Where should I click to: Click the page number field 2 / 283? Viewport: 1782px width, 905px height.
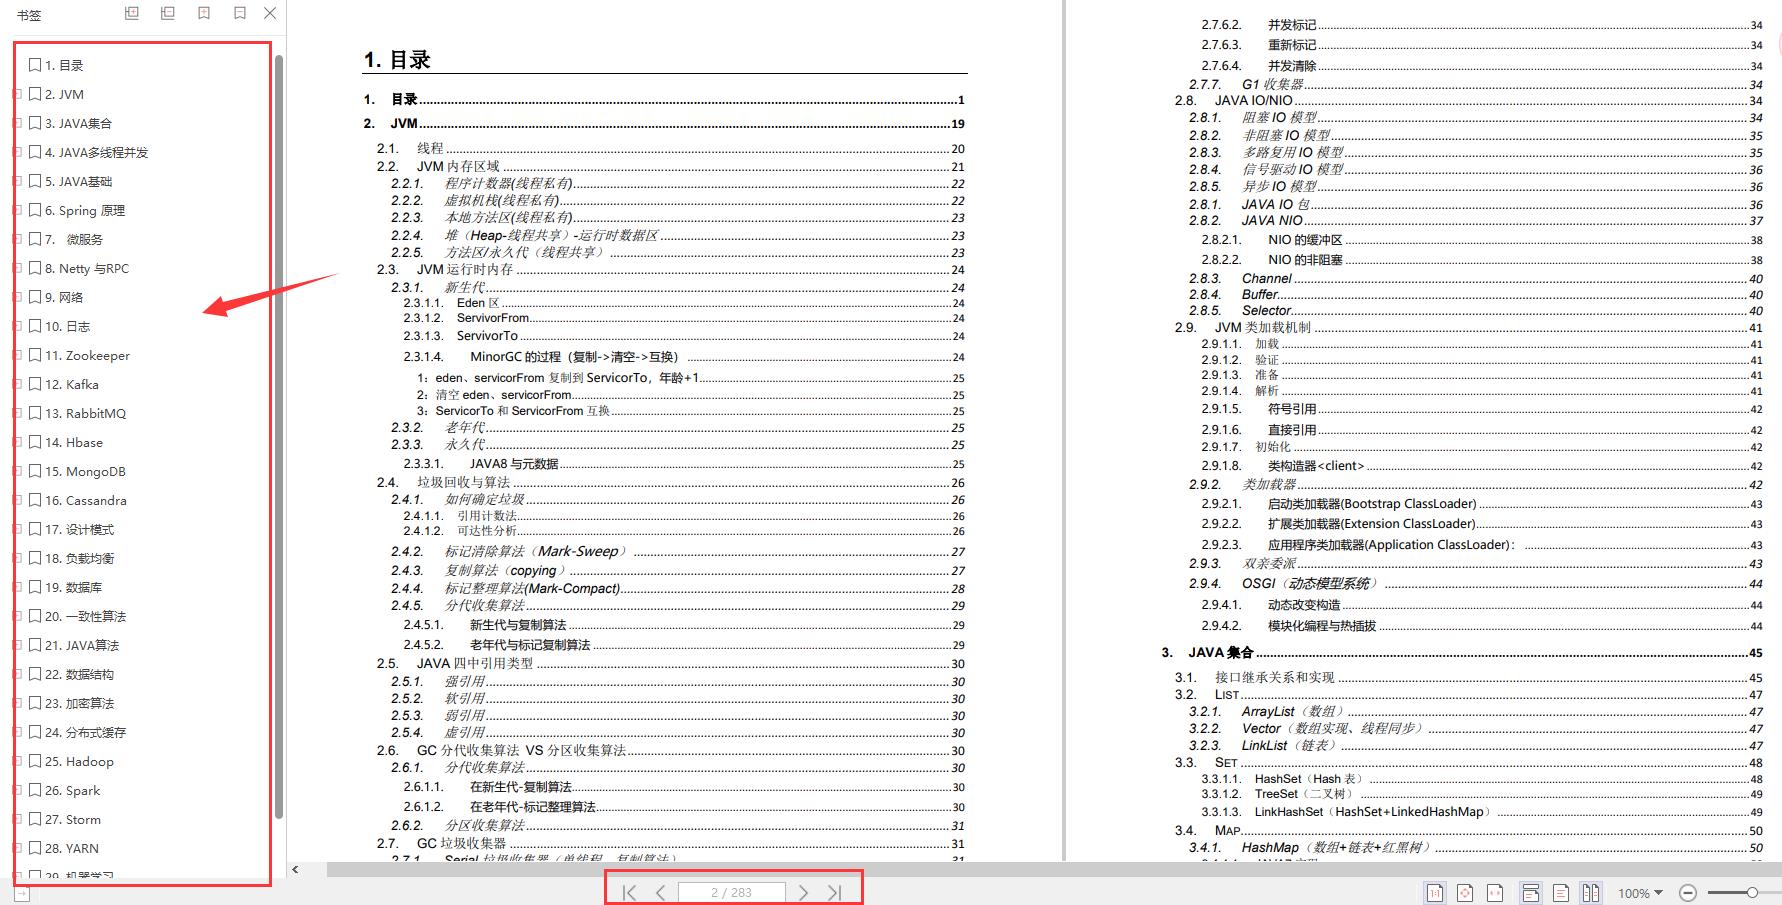(732, 892)
